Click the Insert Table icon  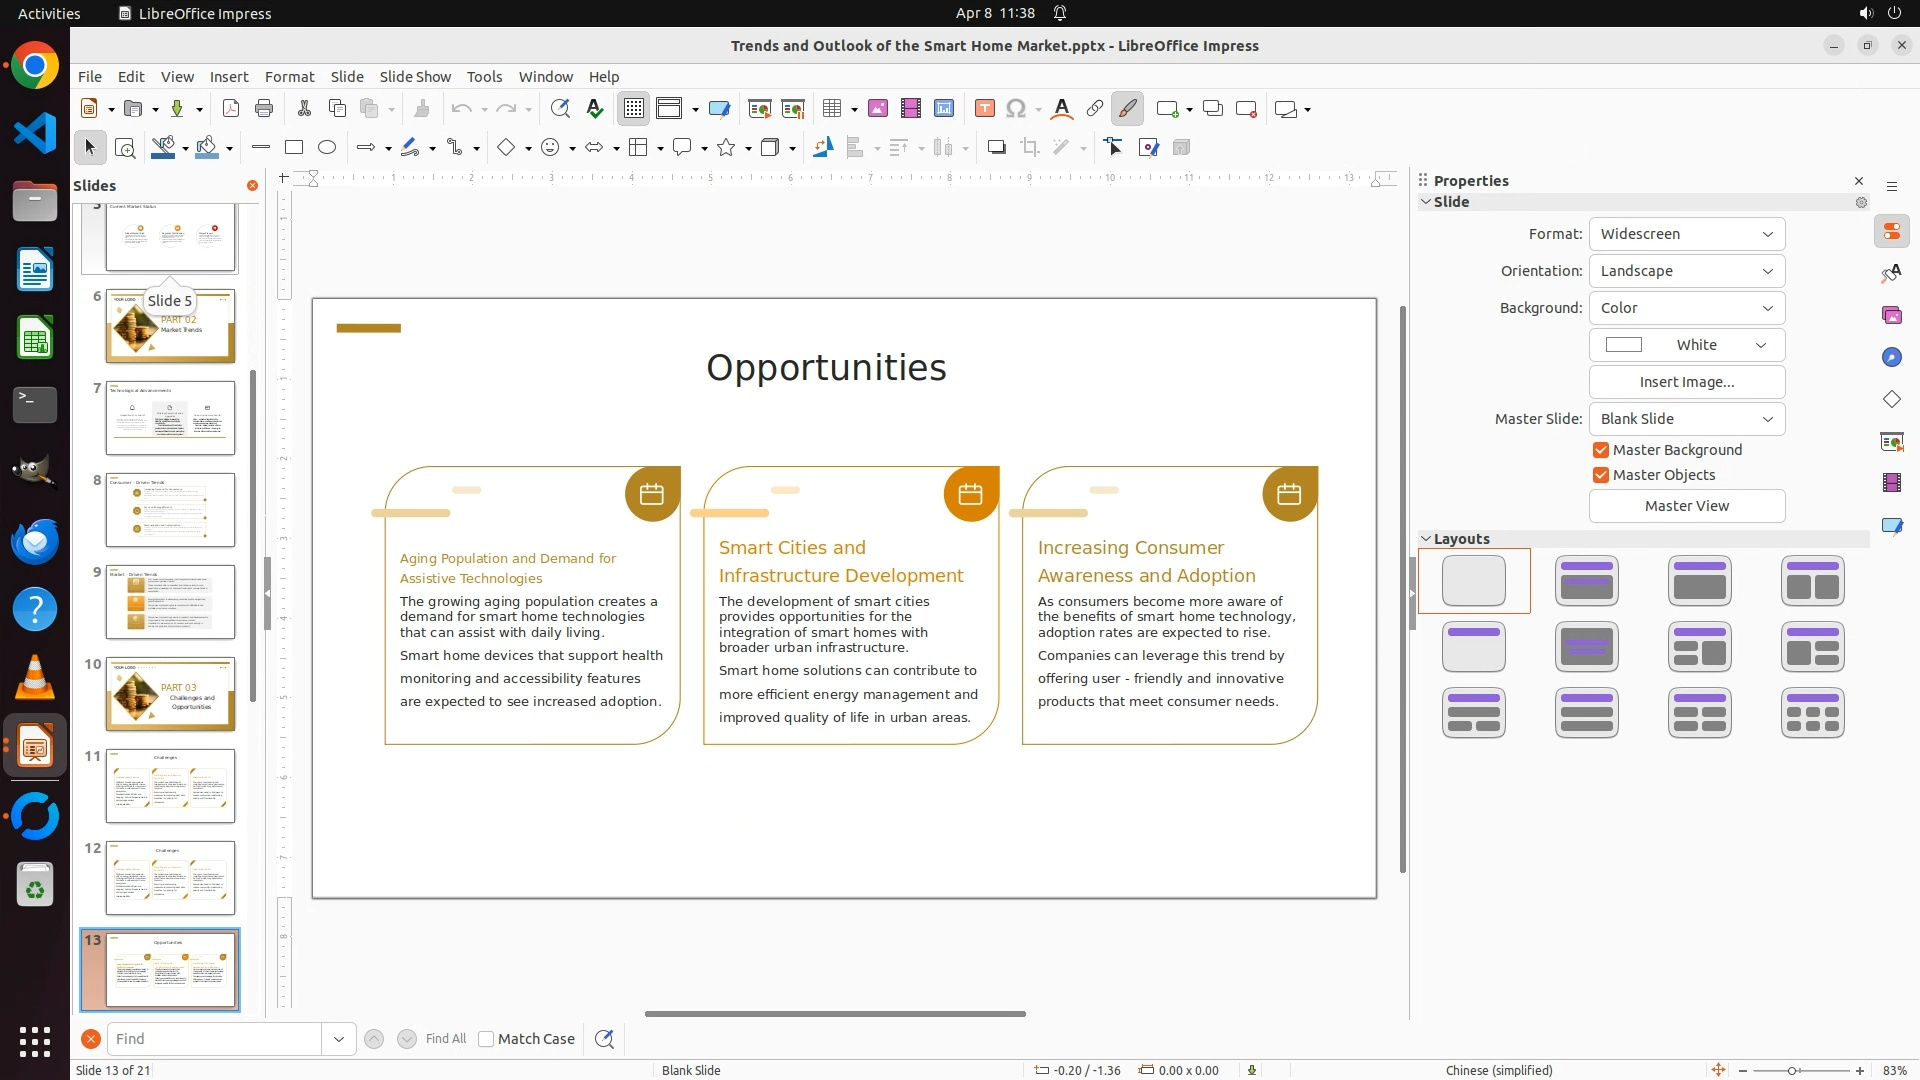pos(831,109)
